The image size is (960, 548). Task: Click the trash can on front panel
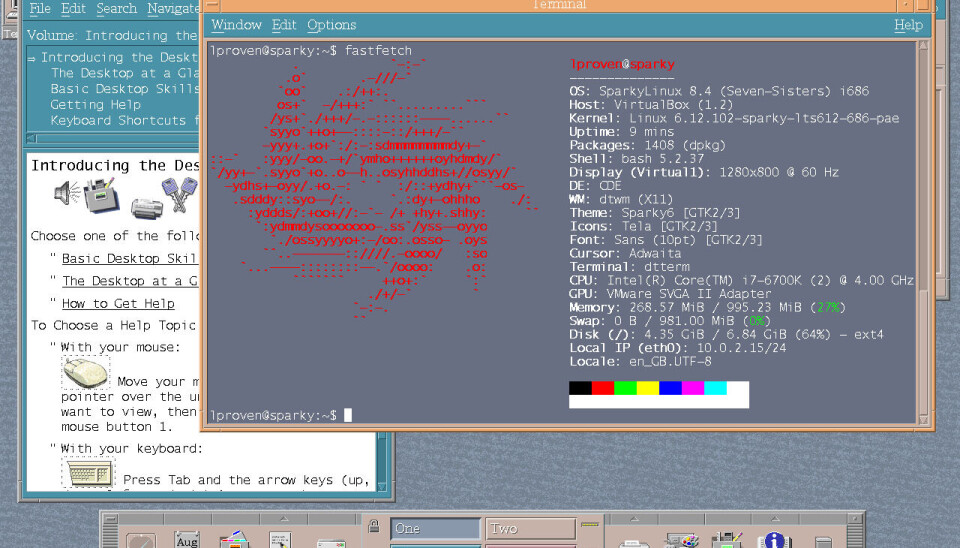pos(823,542)
